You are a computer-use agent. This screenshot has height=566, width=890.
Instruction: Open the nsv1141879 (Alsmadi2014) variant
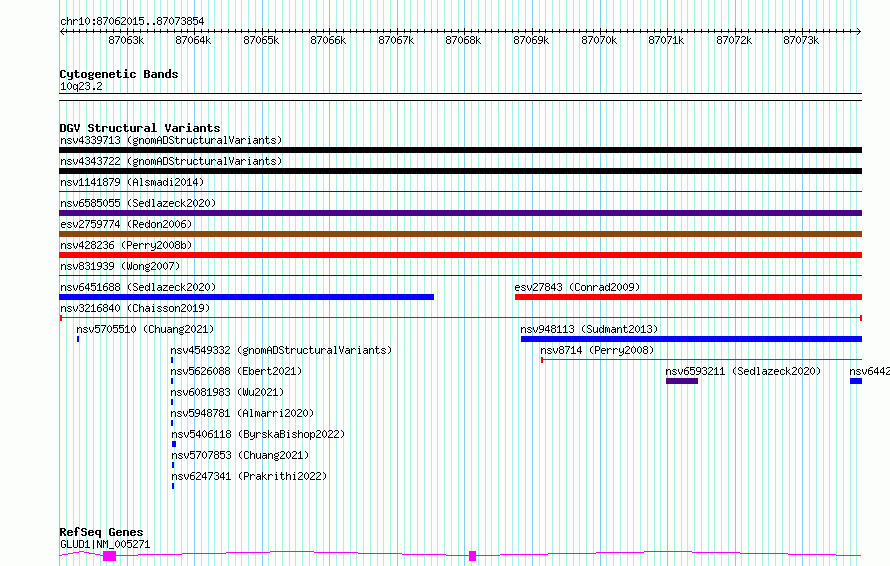pyautogui.click(x=131, y=182)
